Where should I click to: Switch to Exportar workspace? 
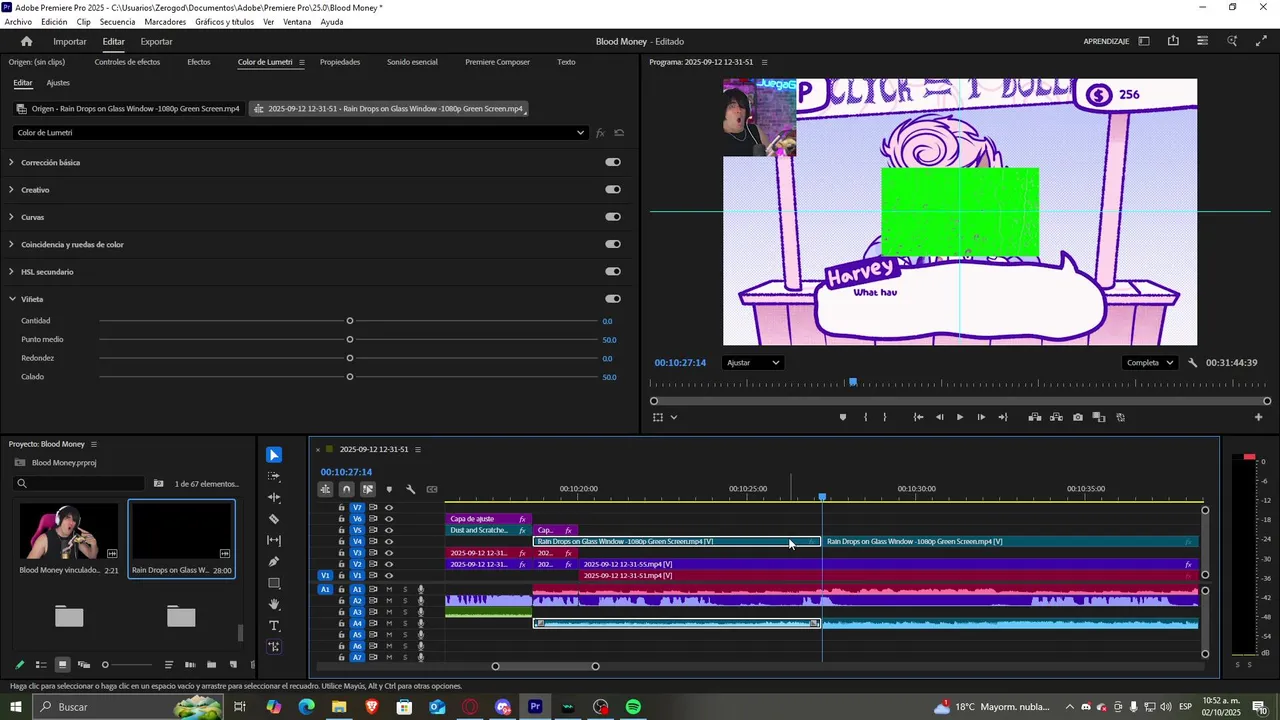(156, 41)
